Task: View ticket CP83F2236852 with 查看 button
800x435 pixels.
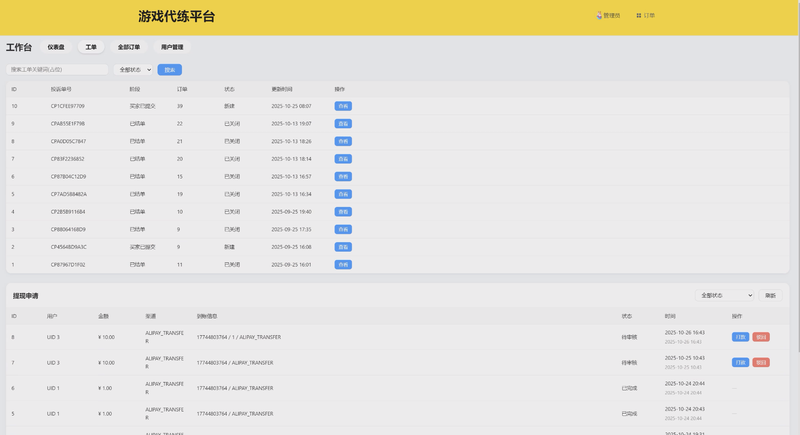Action: pos(343,159)
